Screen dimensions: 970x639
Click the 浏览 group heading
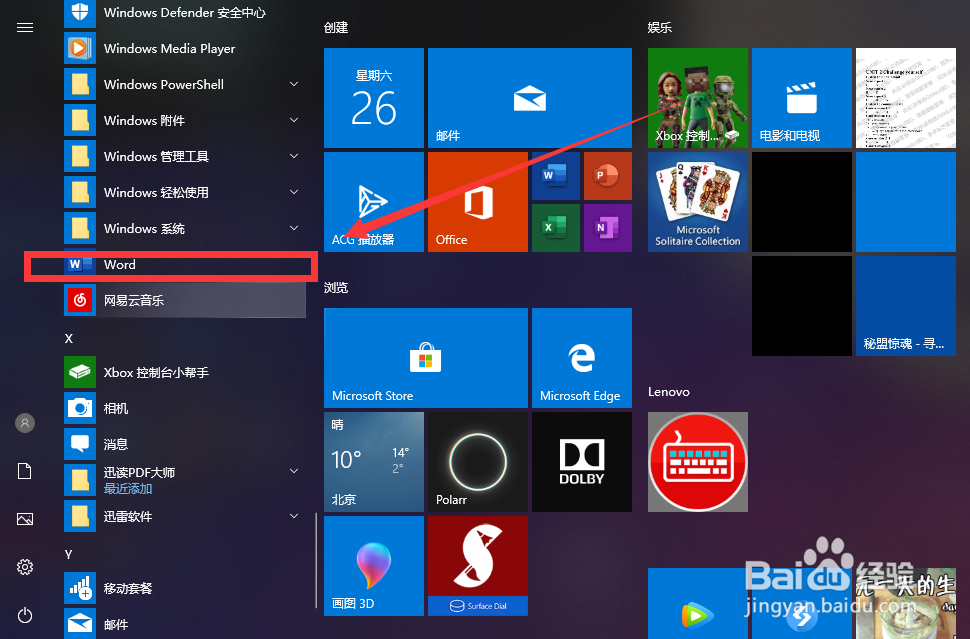(336, 287)
